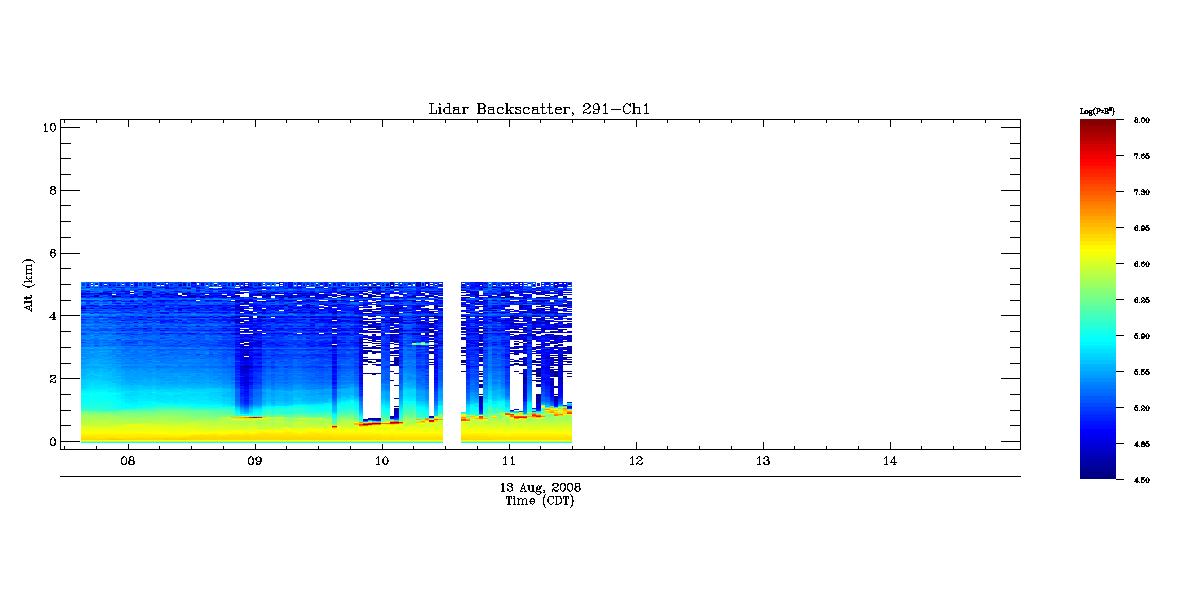Click the colorbar value '7.30'

[1143, 192]
